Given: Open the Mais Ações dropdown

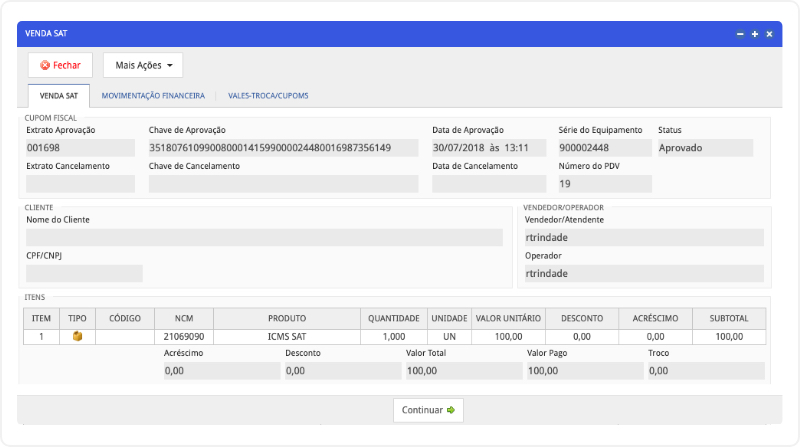Looking at the screenshot, I should click(x=143, y=65).
